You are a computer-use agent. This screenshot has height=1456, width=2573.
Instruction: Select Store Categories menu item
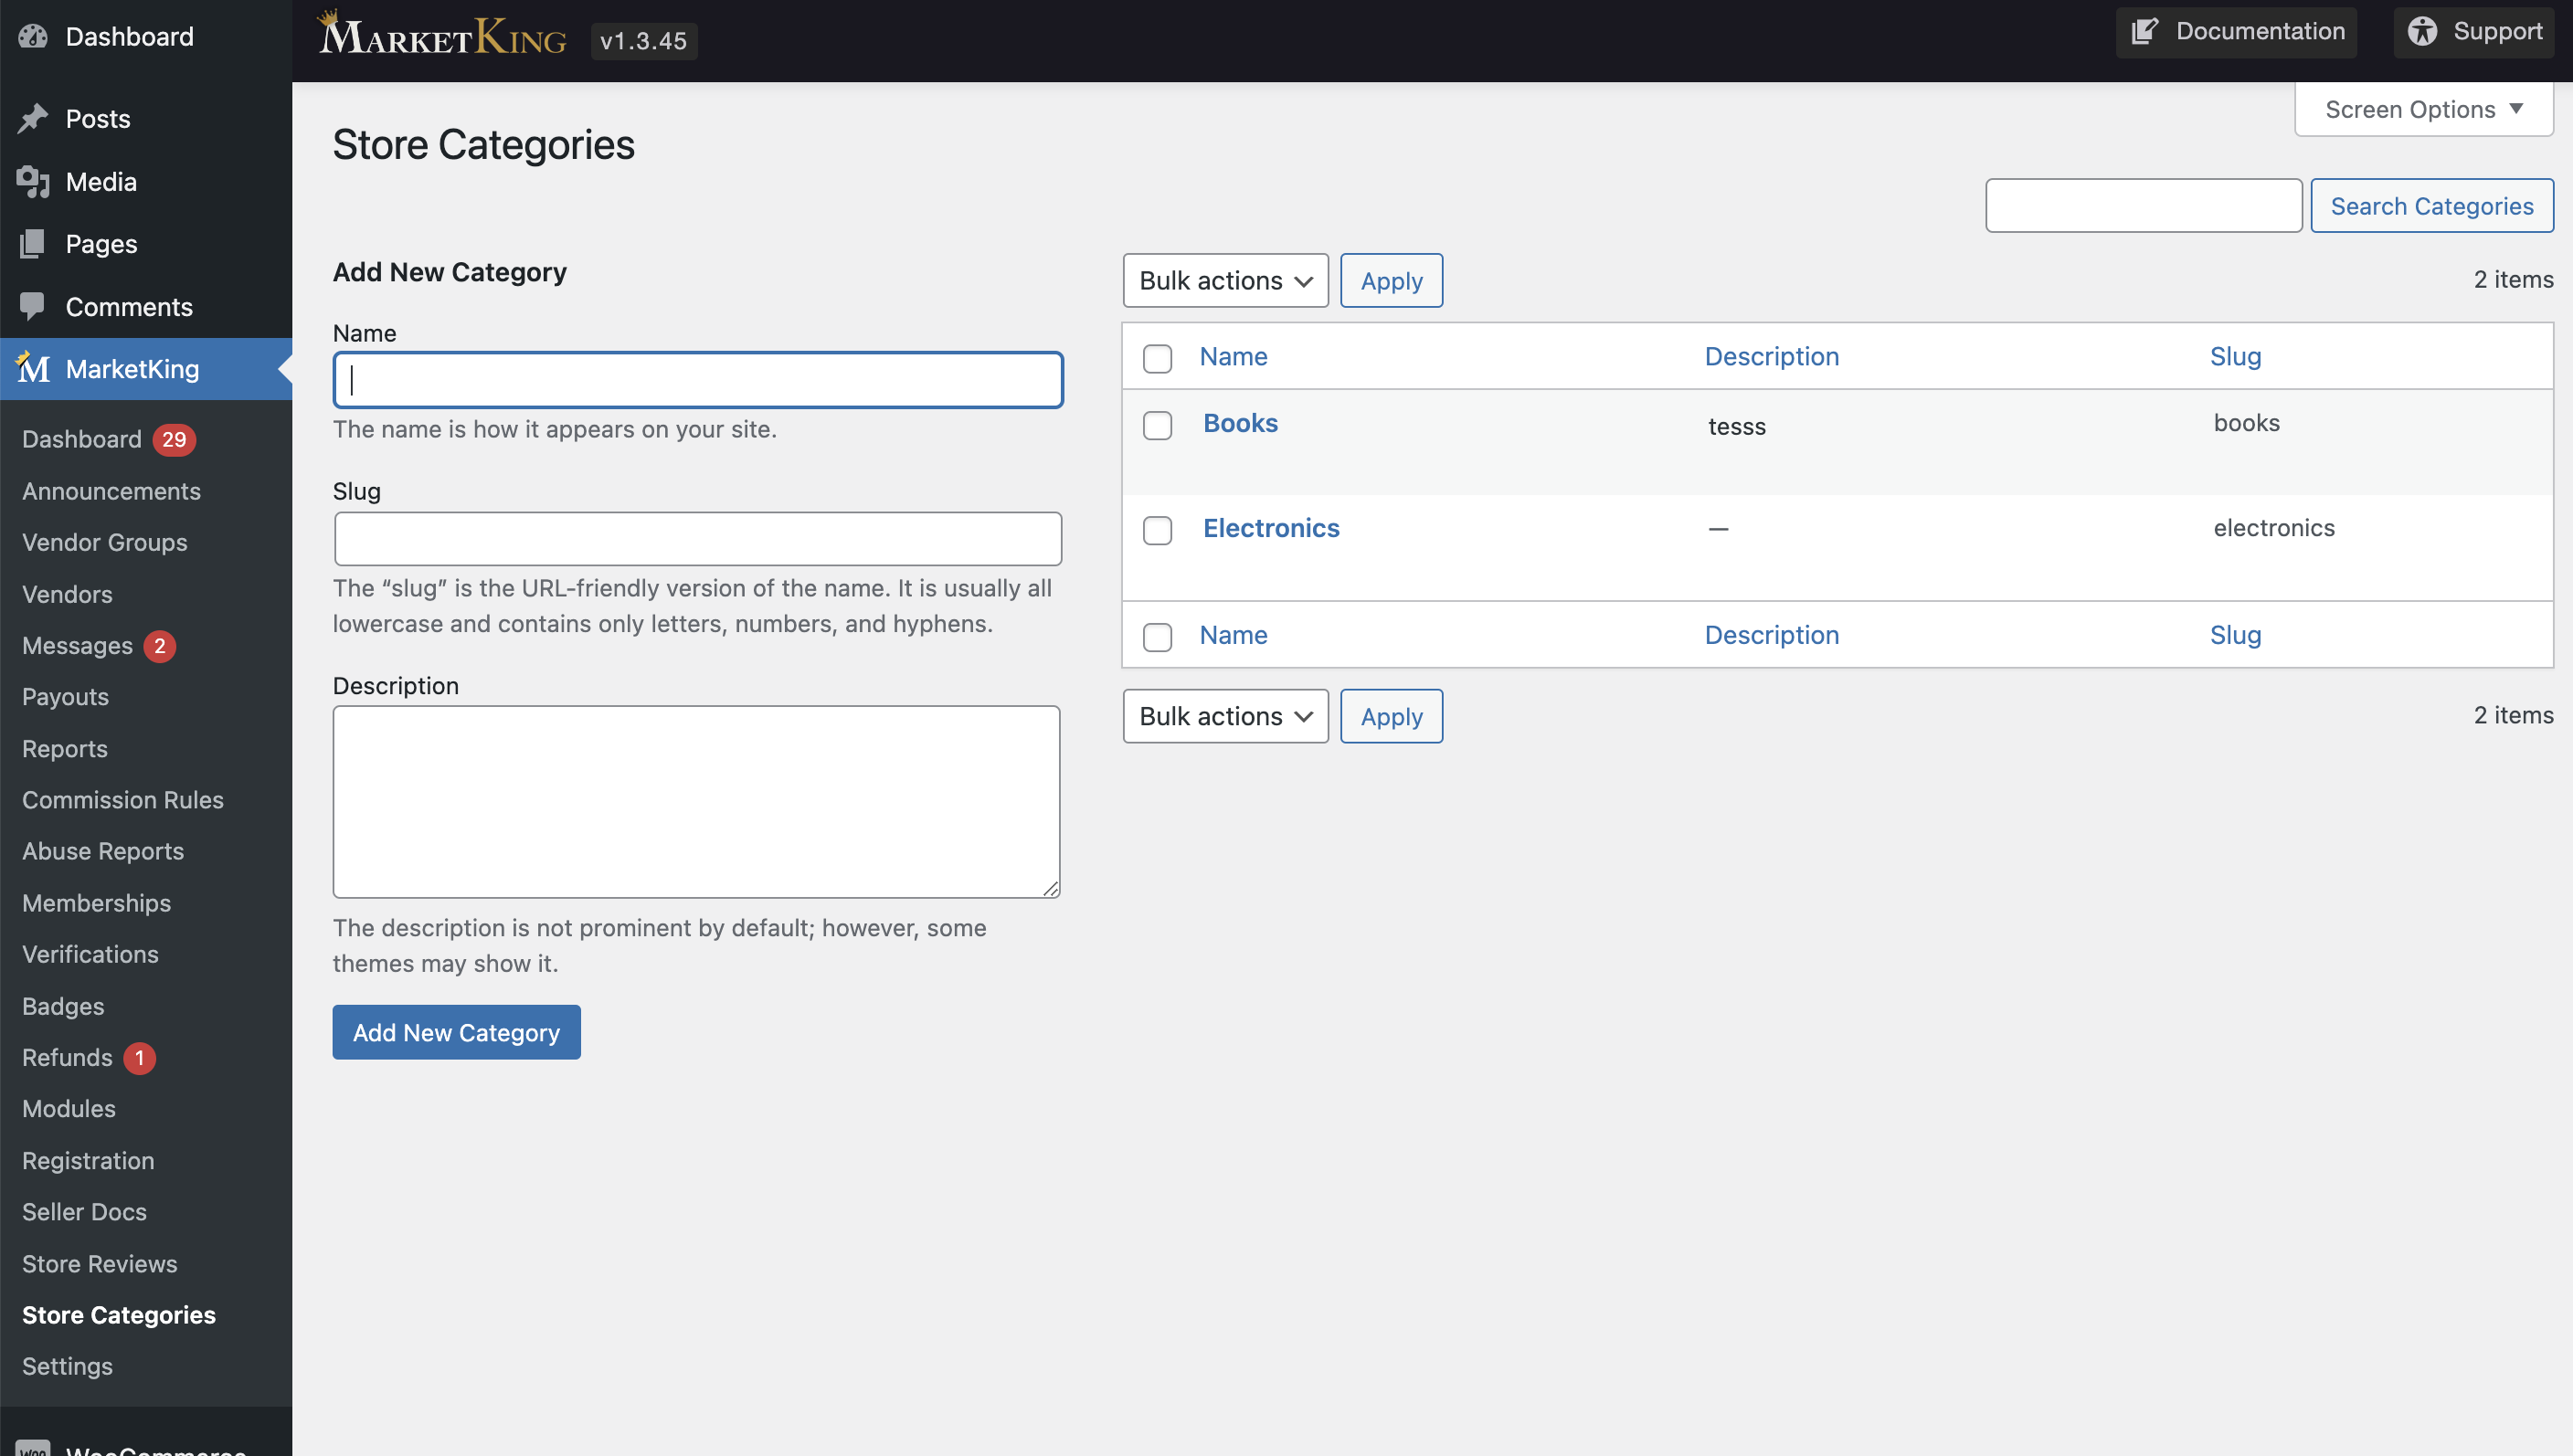(x=119, y=1315)
